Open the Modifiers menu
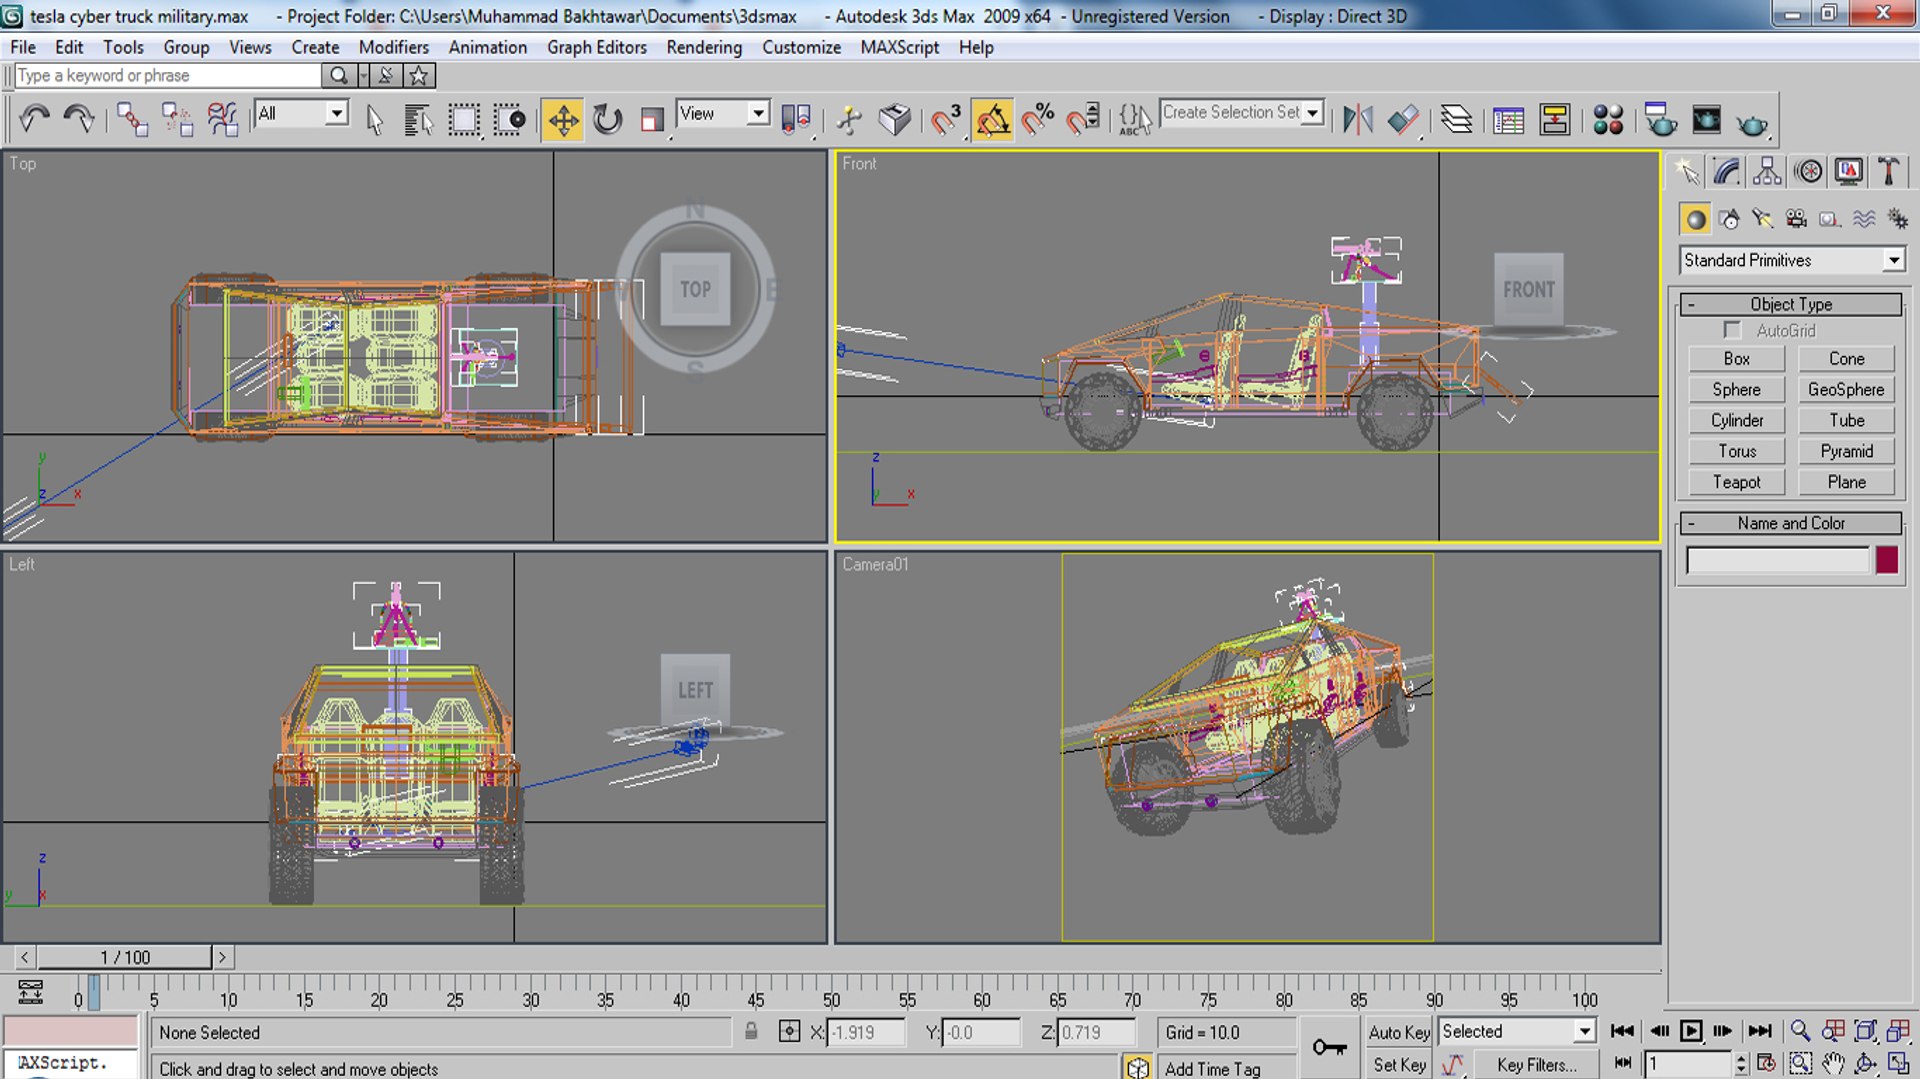Image resolution: width=1920 pixels, height=1079 pixels. point(394,47)
